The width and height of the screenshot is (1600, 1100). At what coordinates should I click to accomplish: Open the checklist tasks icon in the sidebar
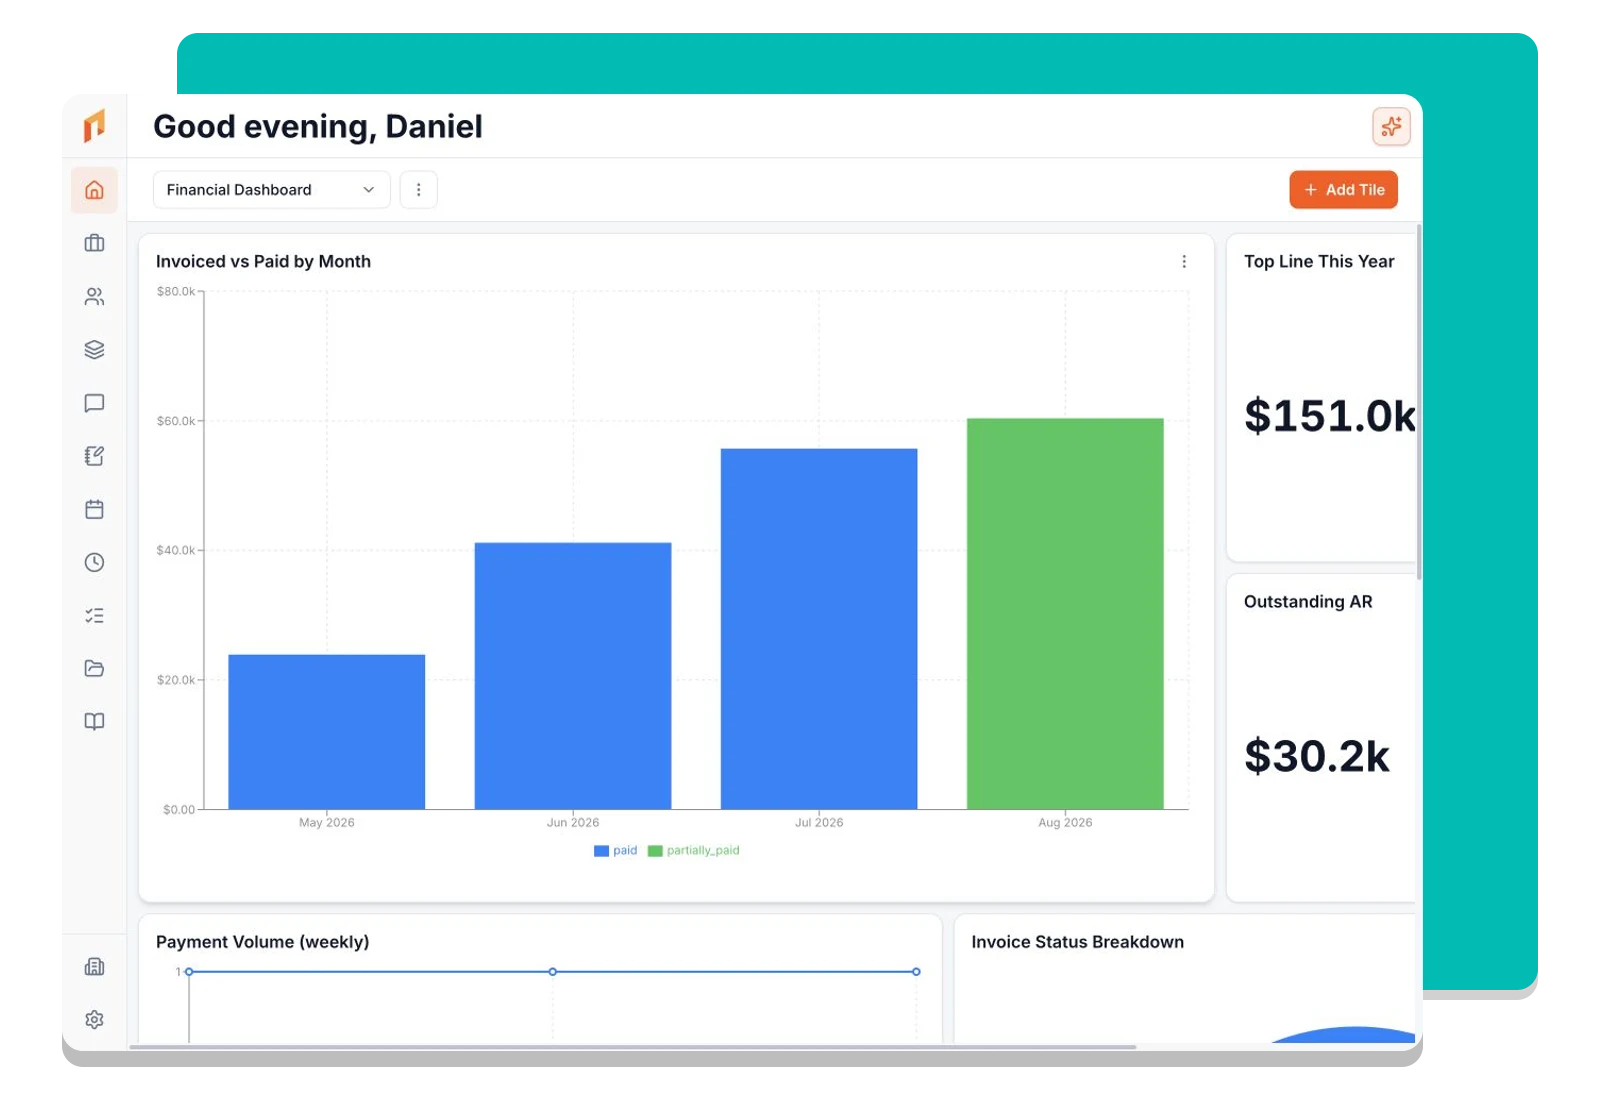pos(94,615)
